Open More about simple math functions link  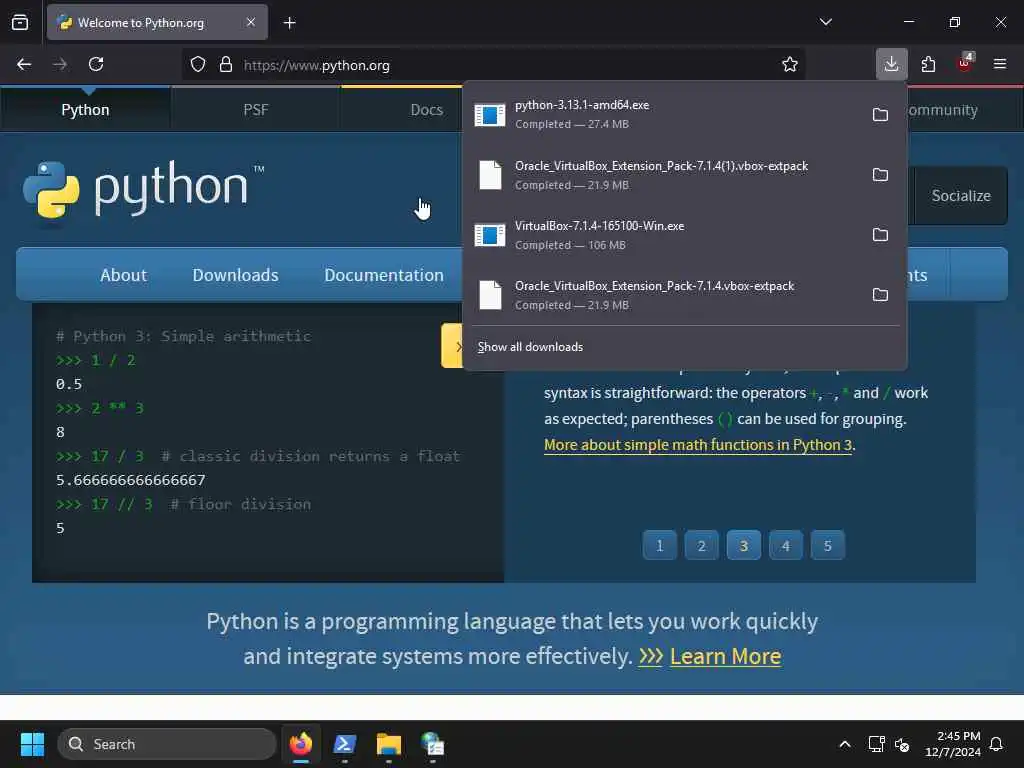tap(698, 445)
